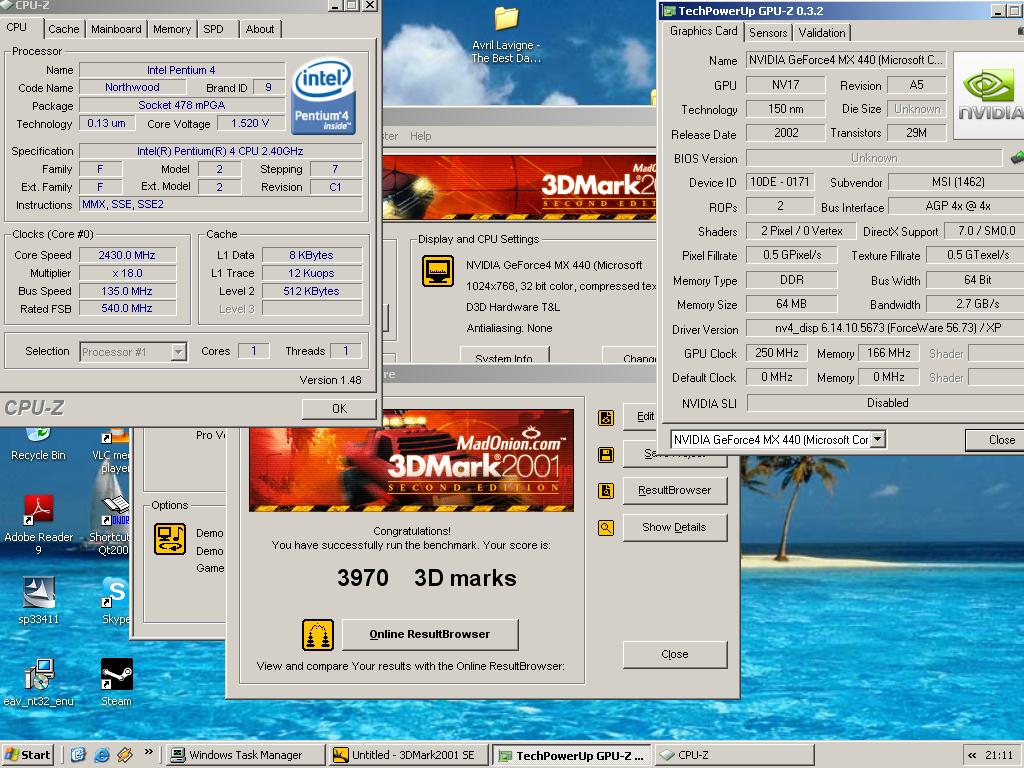
Task: Click the NVIDIA logo in GPU-Z
Action: 989,95
